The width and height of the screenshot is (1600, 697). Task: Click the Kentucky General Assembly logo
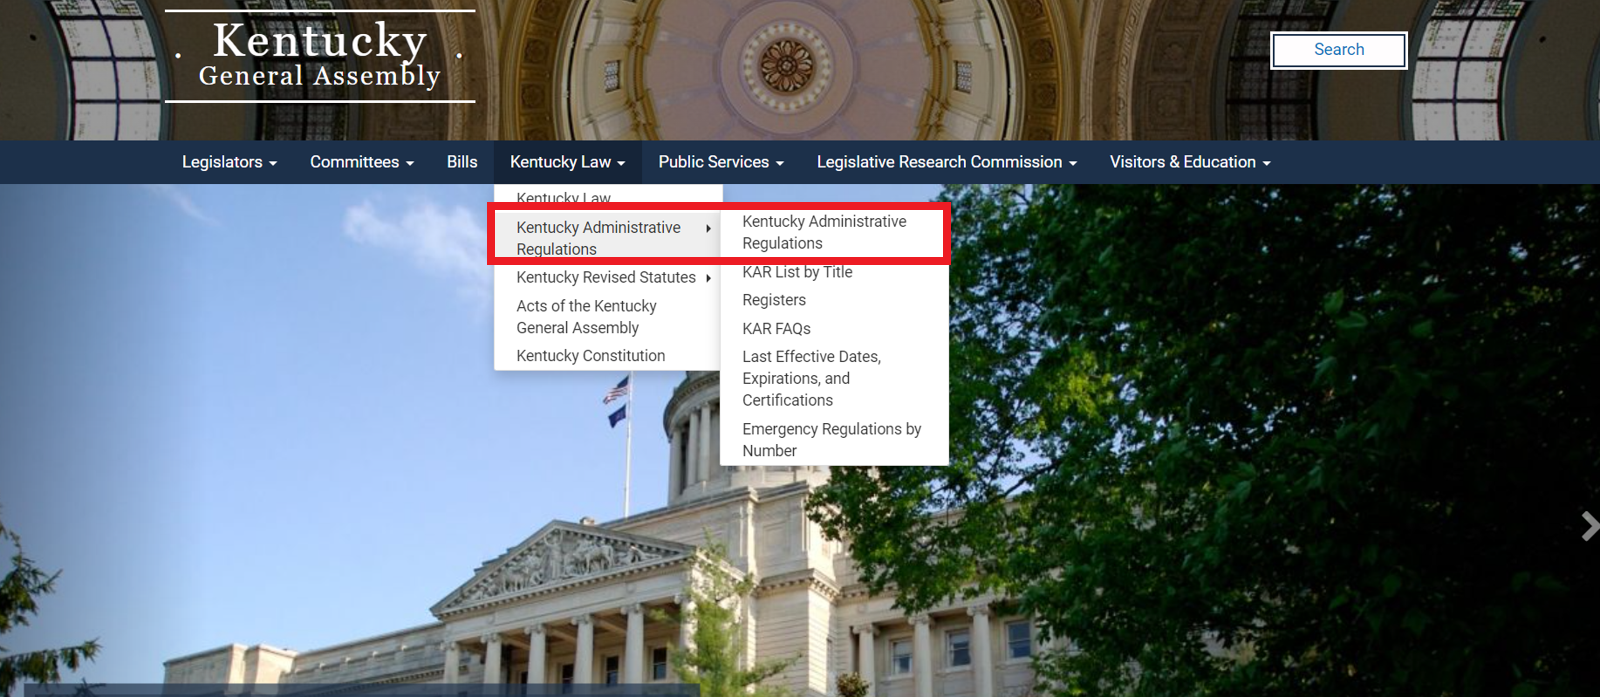[320, 57]
